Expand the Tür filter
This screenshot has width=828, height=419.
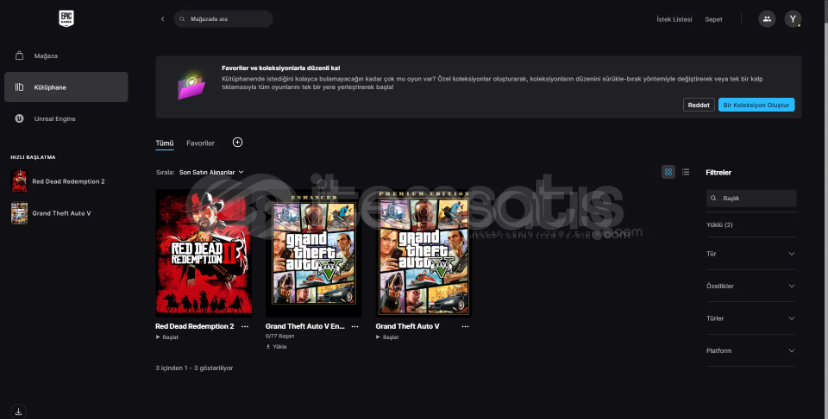[750, 254]
